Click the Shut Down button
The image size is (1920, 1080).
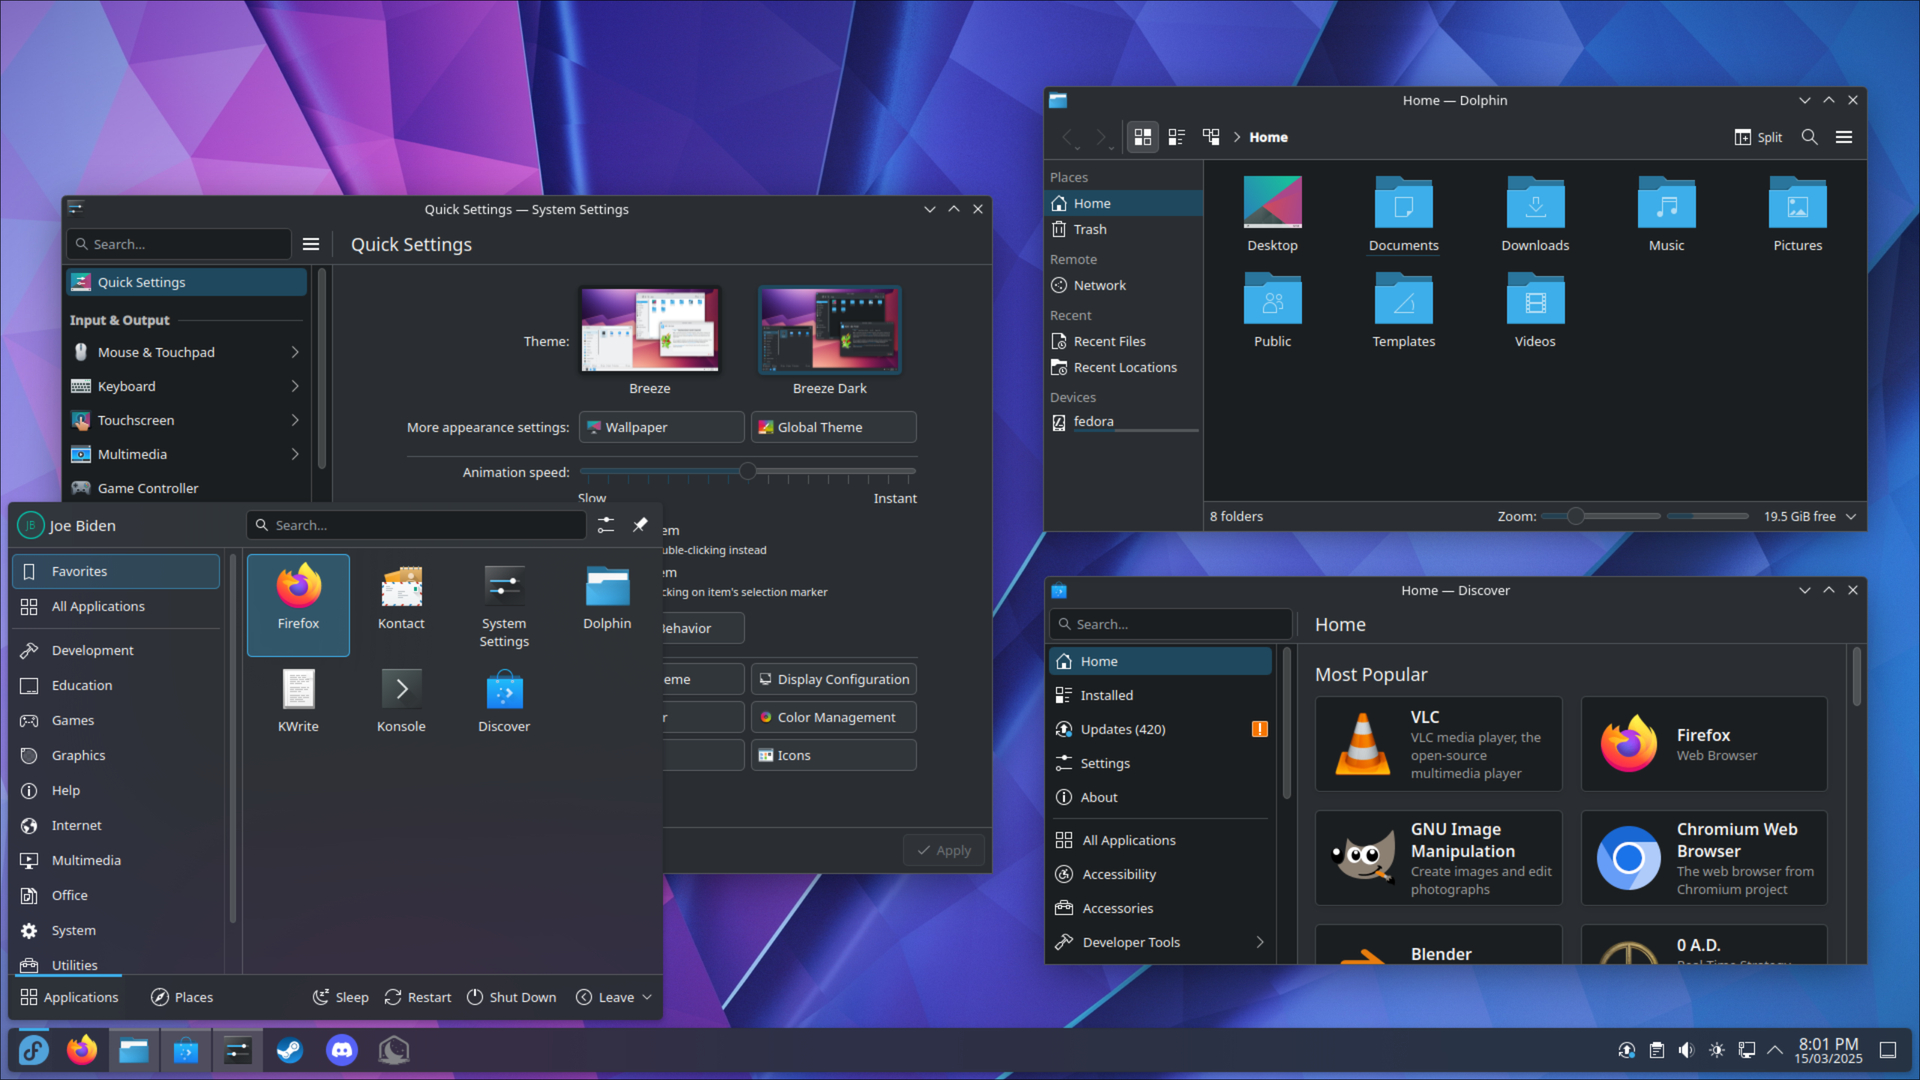pos(511,997)
